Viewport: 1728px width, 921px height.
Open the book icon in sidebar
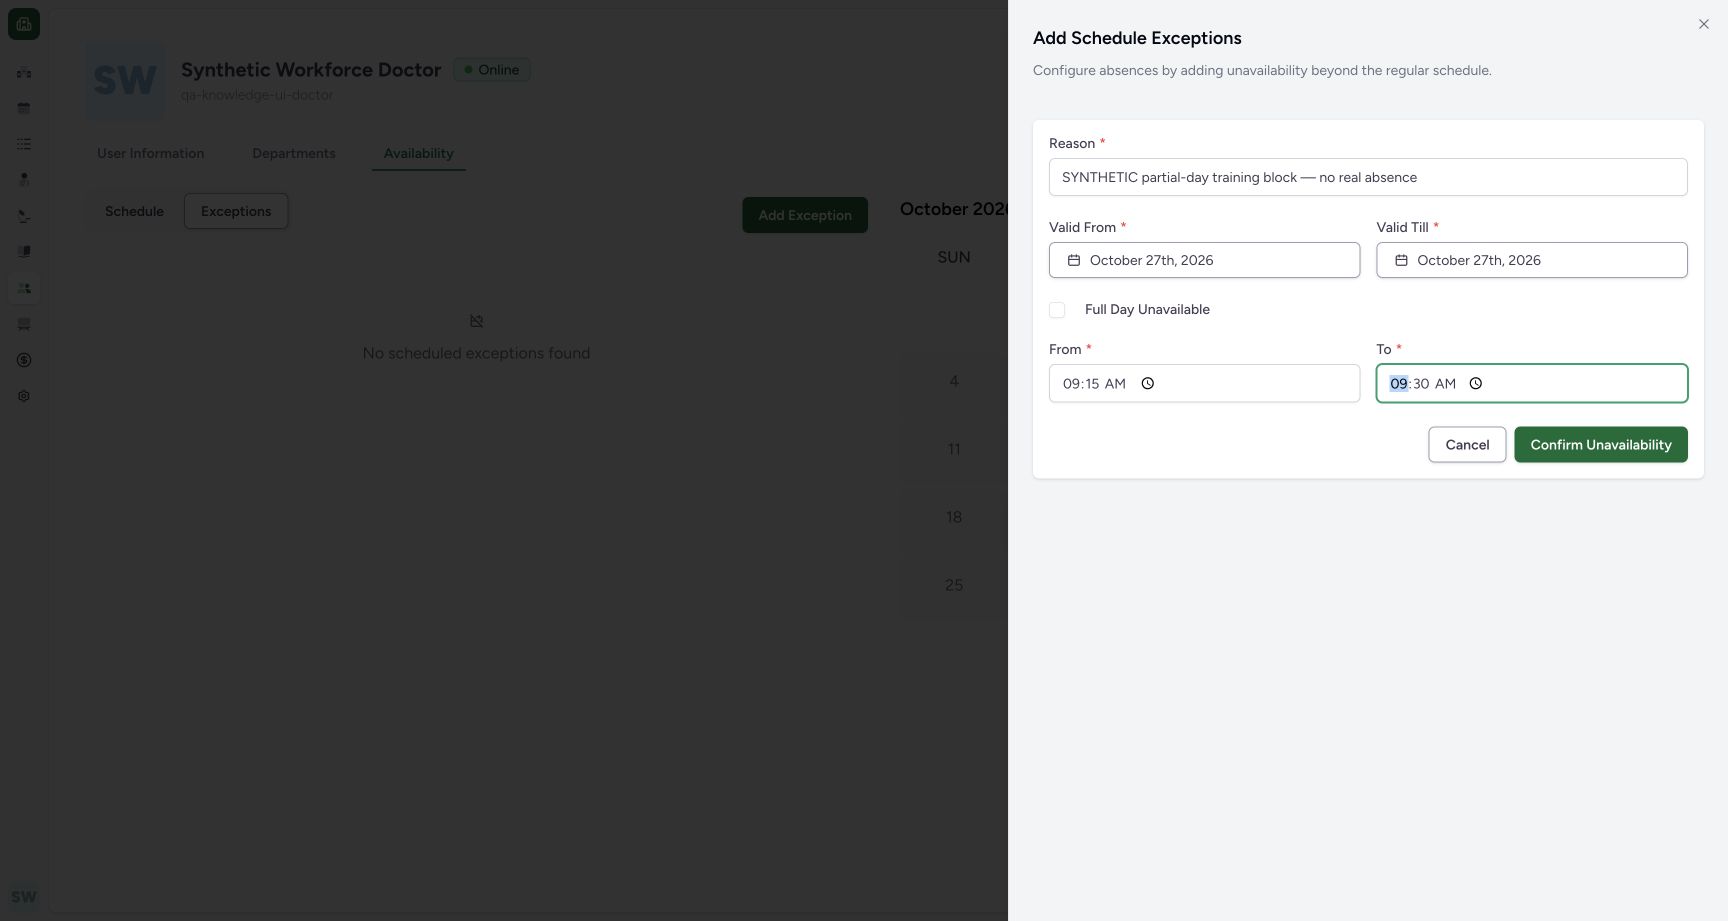[x=24, y=252]
